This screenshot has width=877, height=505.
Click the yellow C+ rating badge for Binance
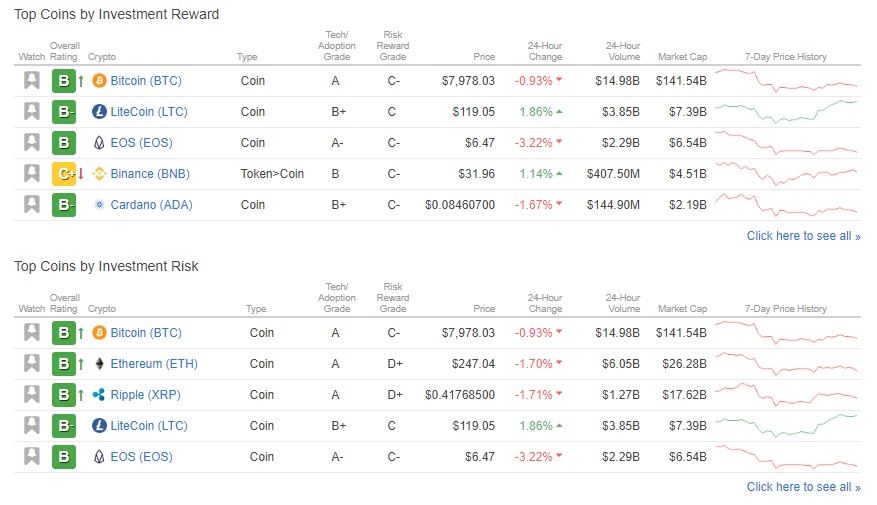(x=64, y=174)
